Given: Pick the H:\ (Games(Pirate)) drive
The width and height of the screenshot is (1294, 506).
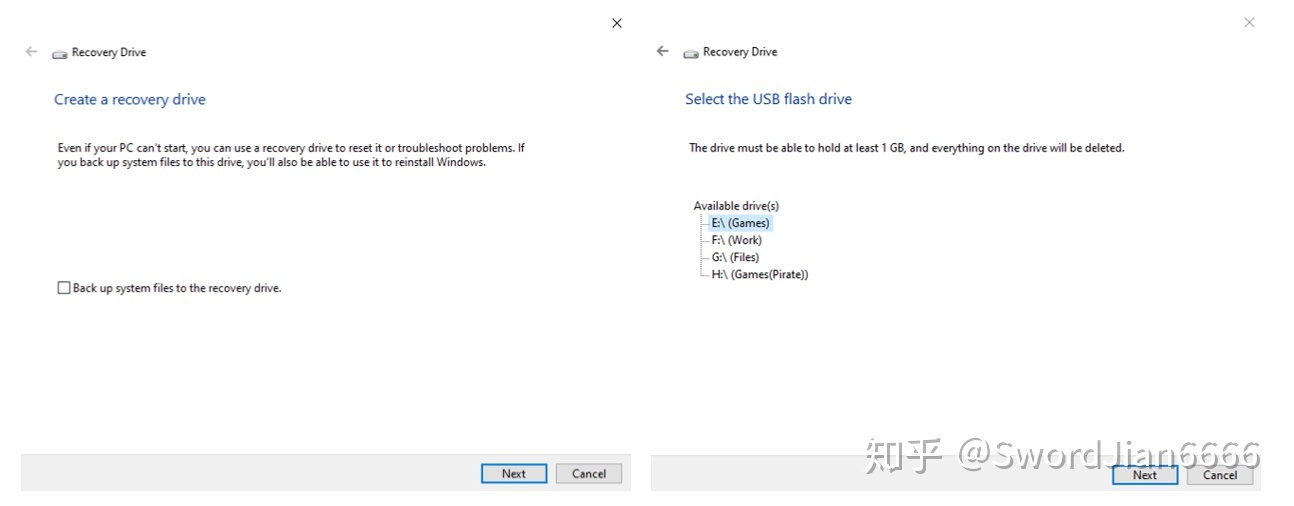Looking at the screenshot, I should click(759, 274).
